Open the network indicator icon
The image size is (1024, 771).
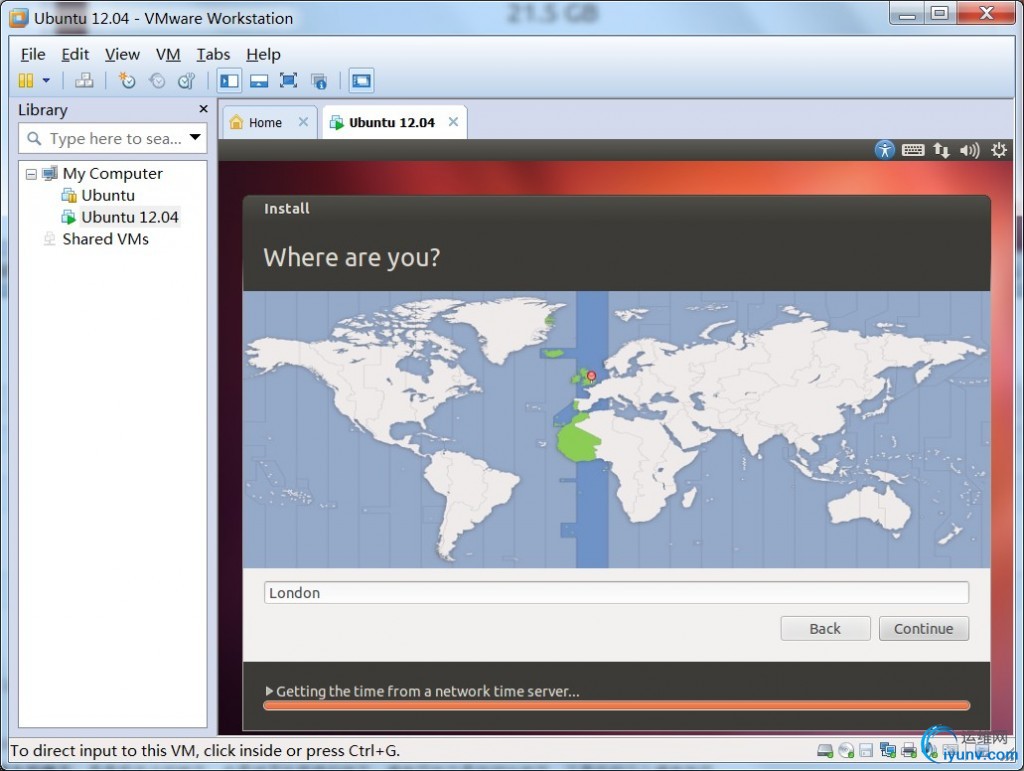point(941,150)
